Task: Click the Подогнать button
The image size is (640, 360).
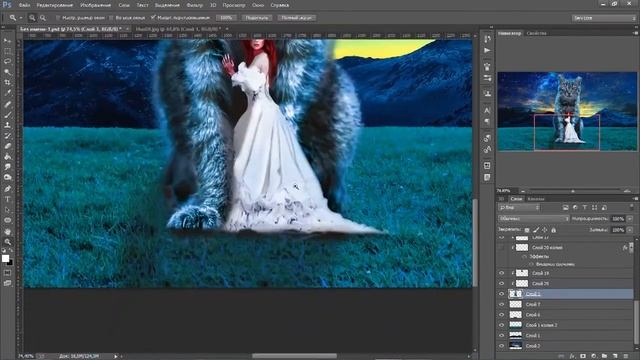Action: (257, 18)
